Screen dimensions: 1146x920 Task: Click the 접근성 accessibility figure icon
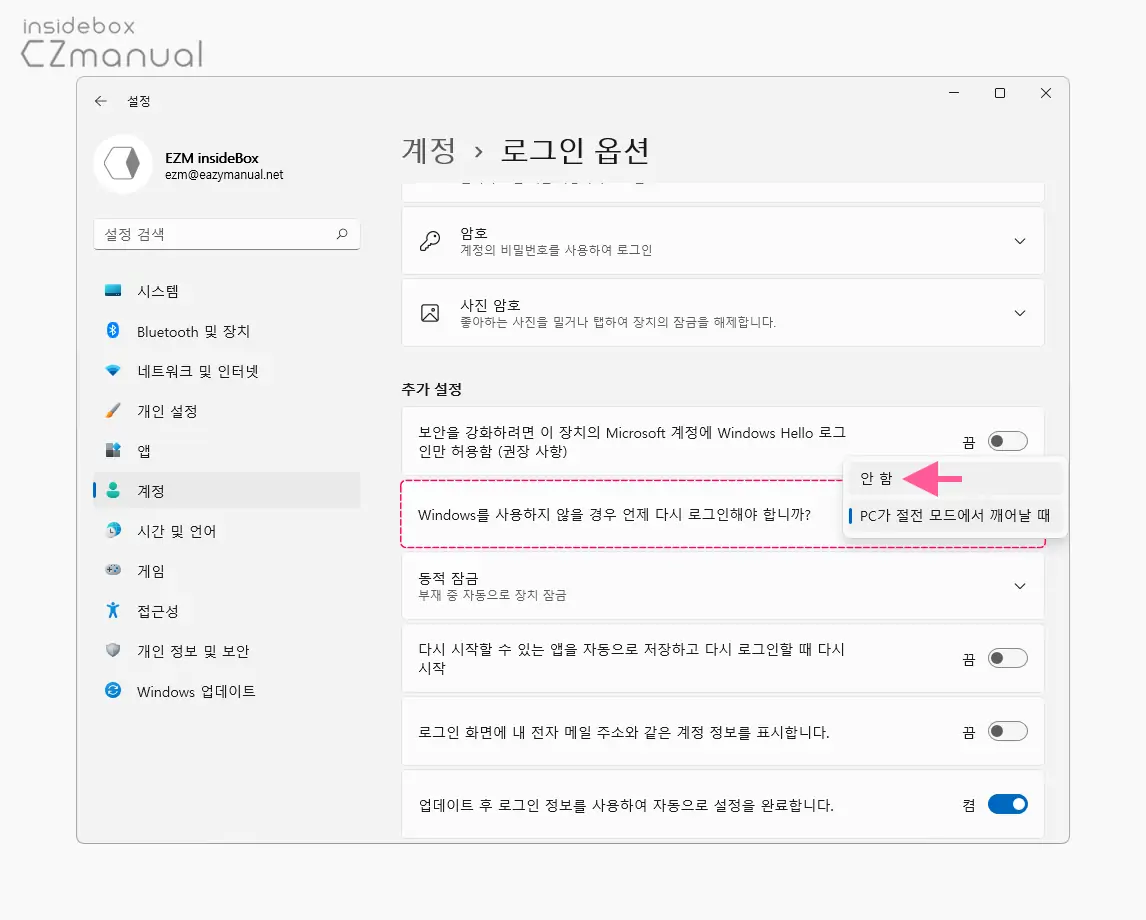pos(113,610)
